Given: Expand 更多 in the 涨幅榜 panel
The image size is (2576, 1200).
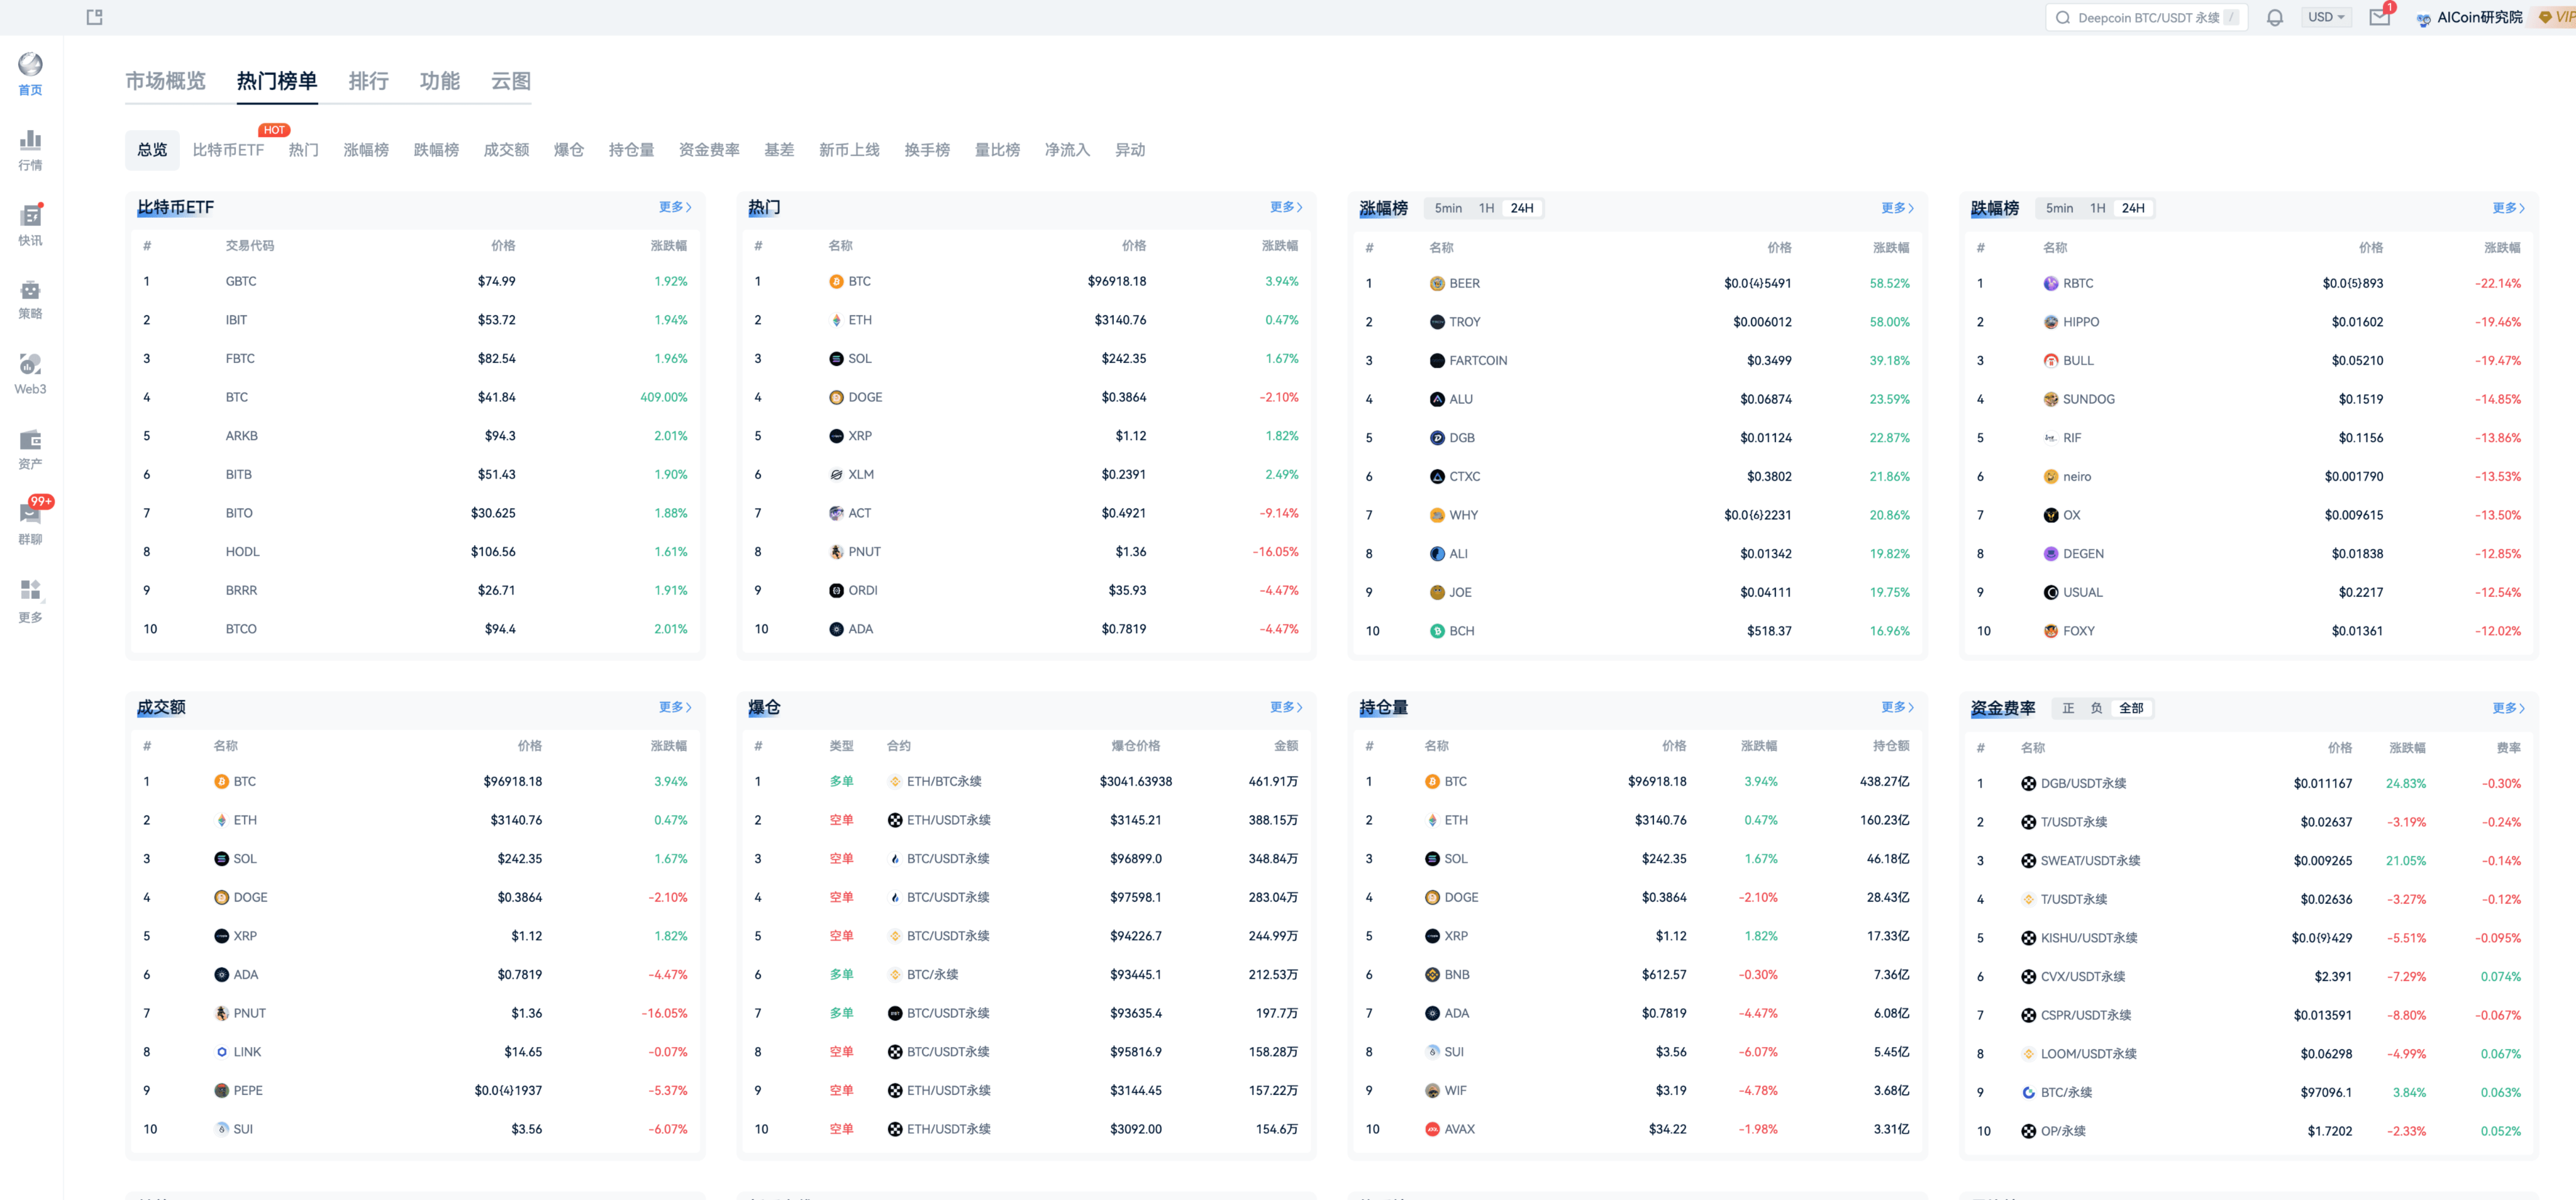Looking at the screenshot, I should (x=1897, y=208).
